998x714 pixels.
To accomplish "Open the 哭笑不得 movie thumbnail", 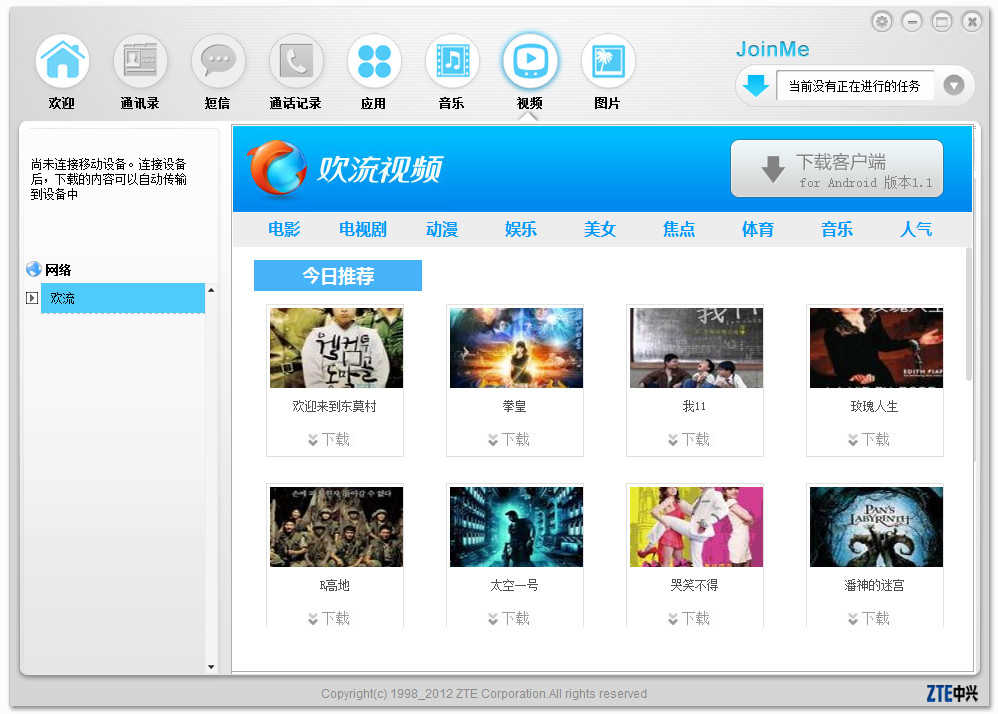I will tap(696, 527).
